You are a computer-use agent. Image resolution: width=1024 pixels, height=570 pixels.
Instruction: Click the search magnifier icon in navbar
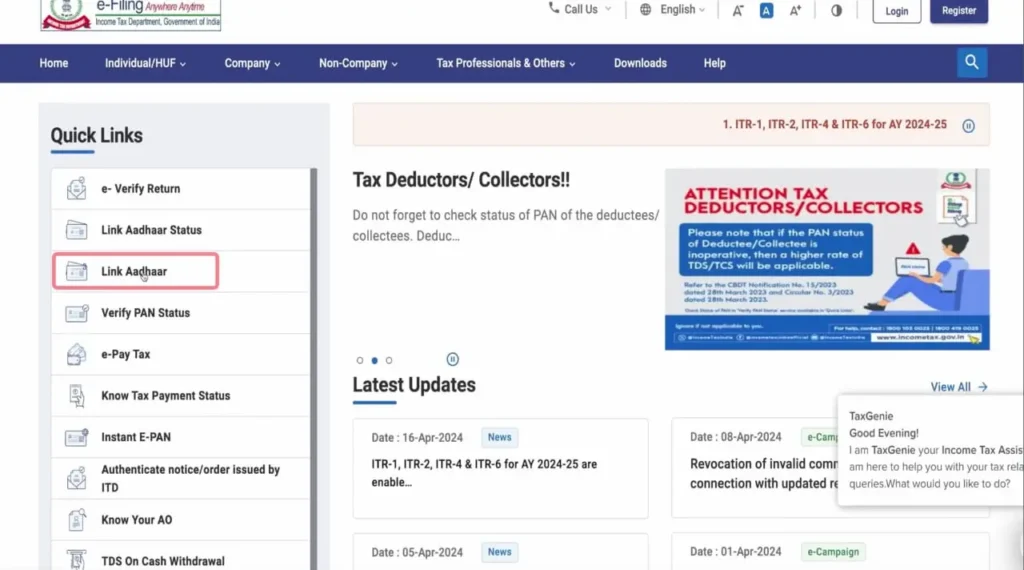click(x=971, y=63)
